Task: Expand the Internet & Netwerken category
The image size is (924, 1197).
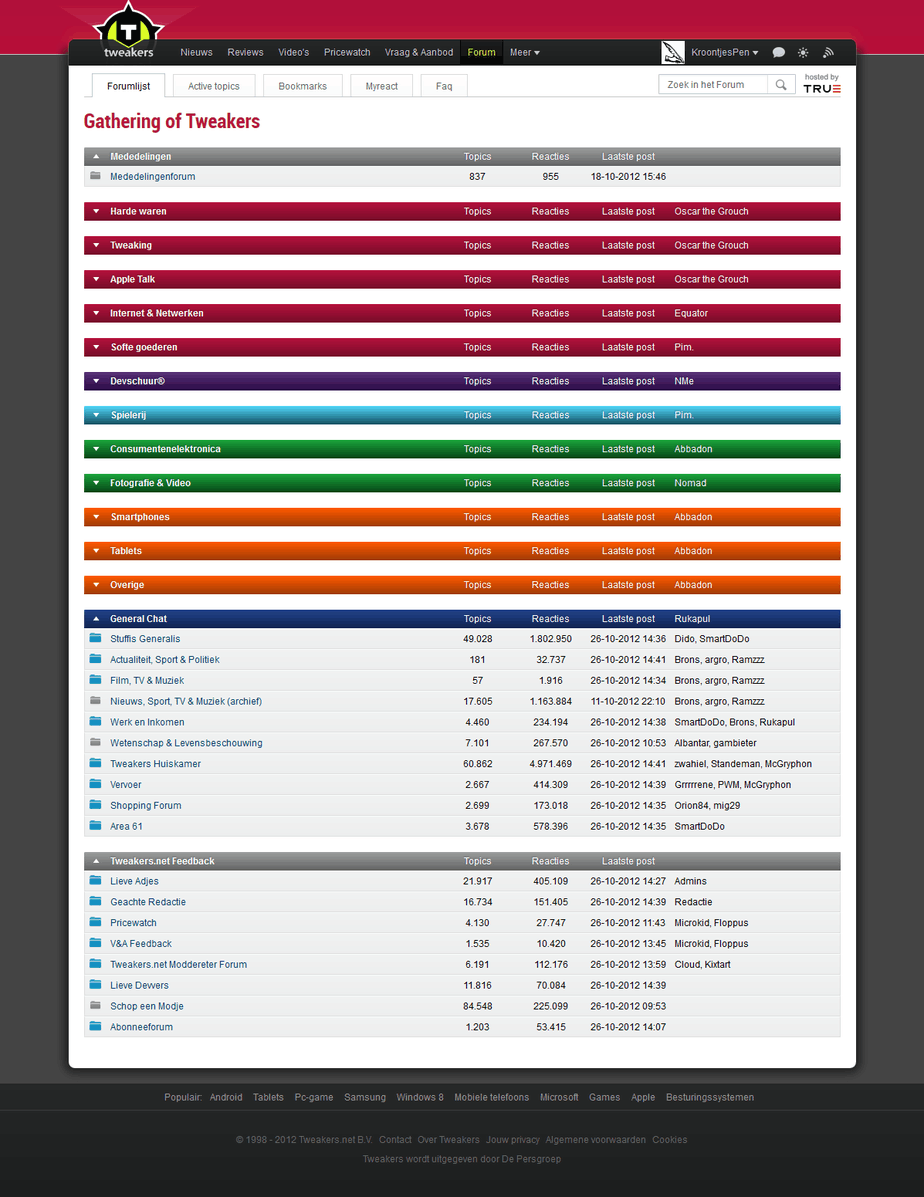Action: 96,313
